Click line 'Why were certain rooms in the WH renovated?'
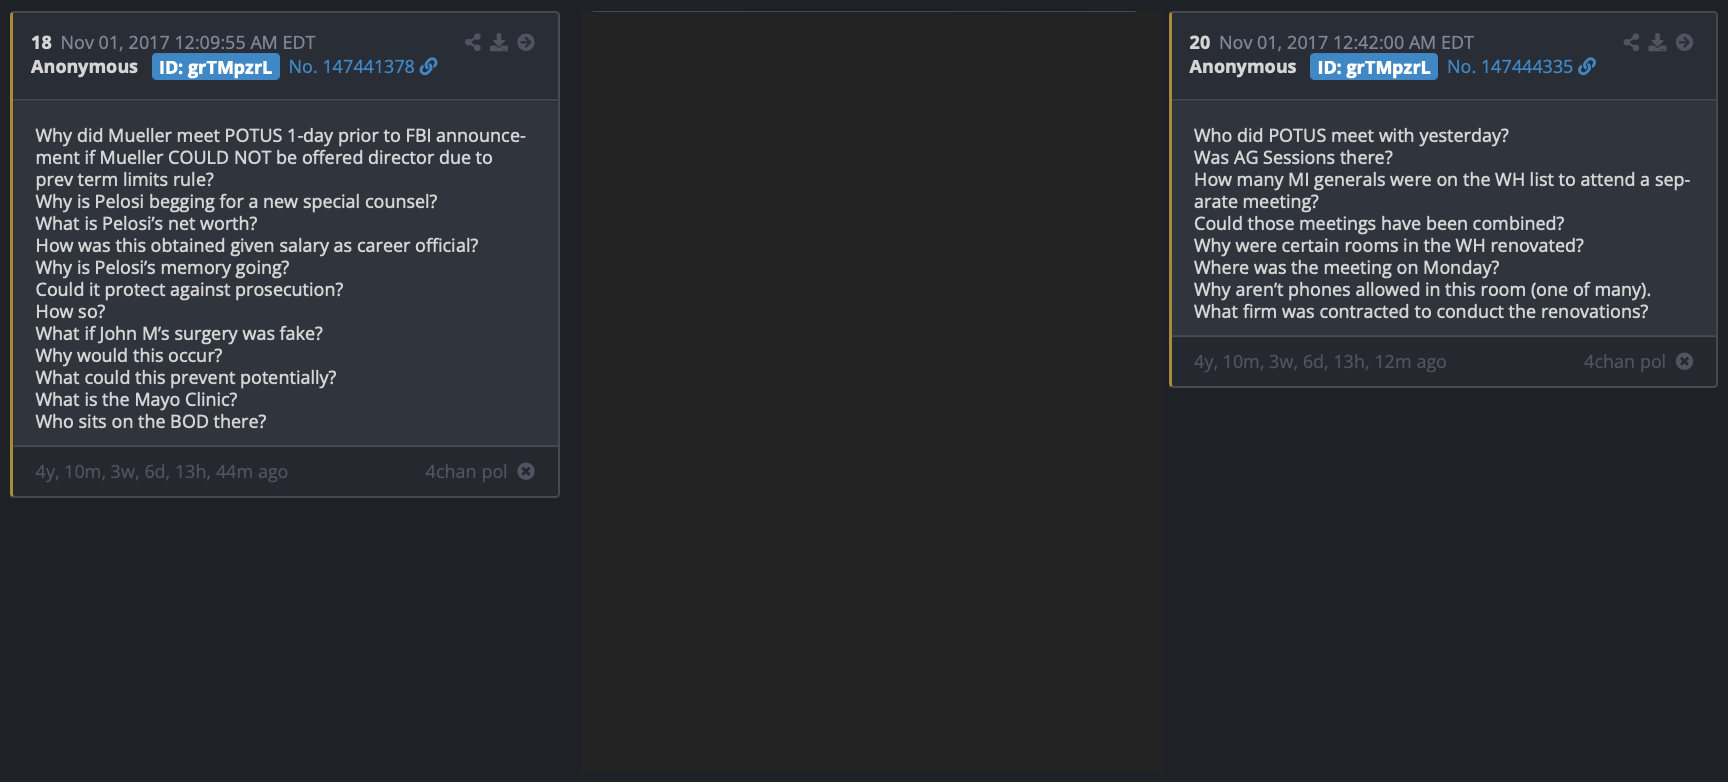1728x782 pixels. [x=1389, y=245]
